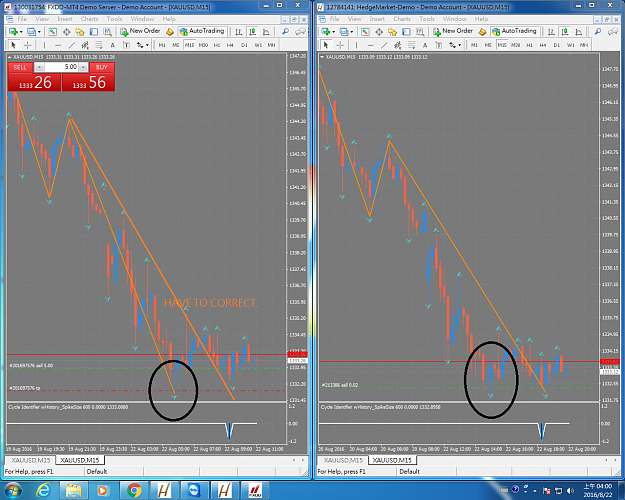Image resolution: width=625 pixels, height=500 pixels.
Task: Select cursor arrow tool in FXDD window
Action: click(13, 45)
